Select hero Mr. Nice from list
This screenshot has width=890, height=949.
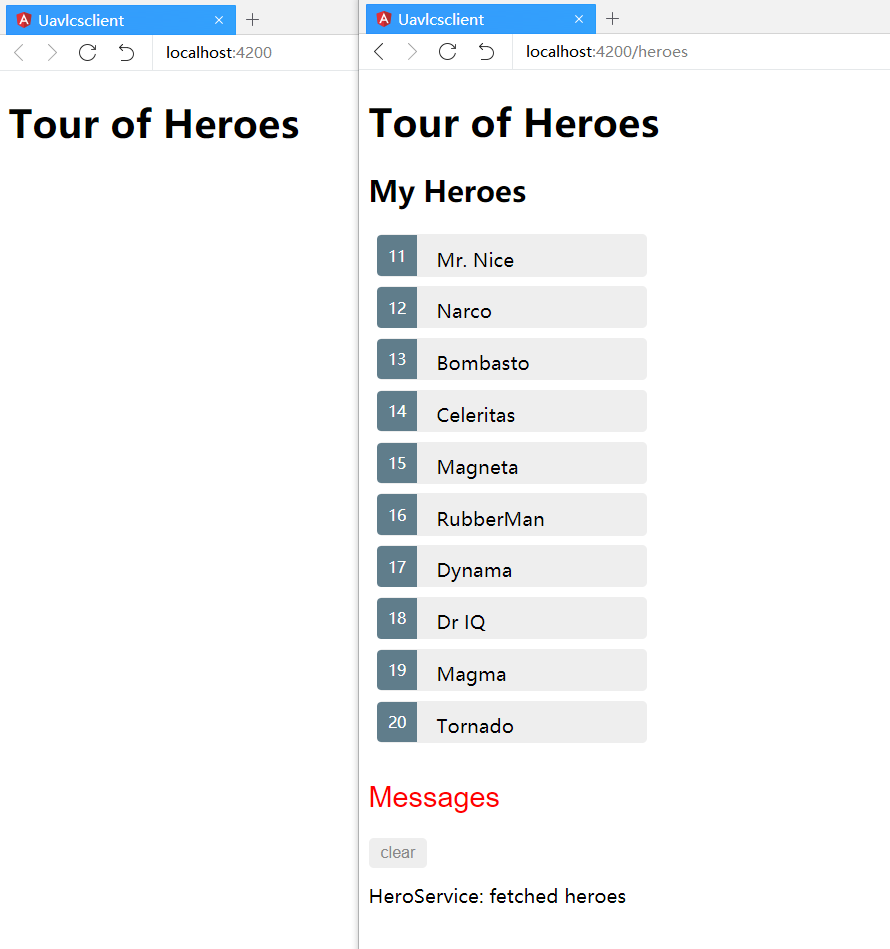coord(512,256)
